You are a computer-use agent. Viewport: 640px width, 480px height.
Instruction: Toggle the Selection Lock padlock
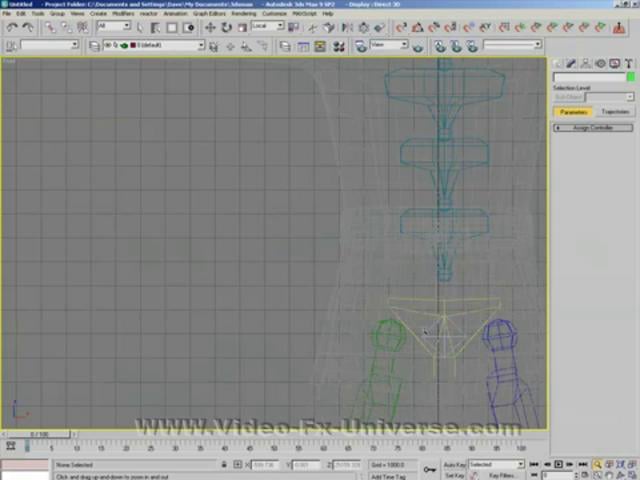tap(224, 464)
